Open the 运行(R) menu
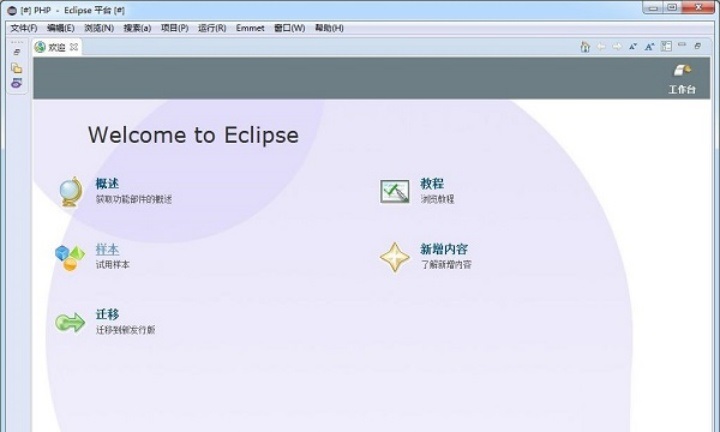720x432 pixels. click(212, 28)
